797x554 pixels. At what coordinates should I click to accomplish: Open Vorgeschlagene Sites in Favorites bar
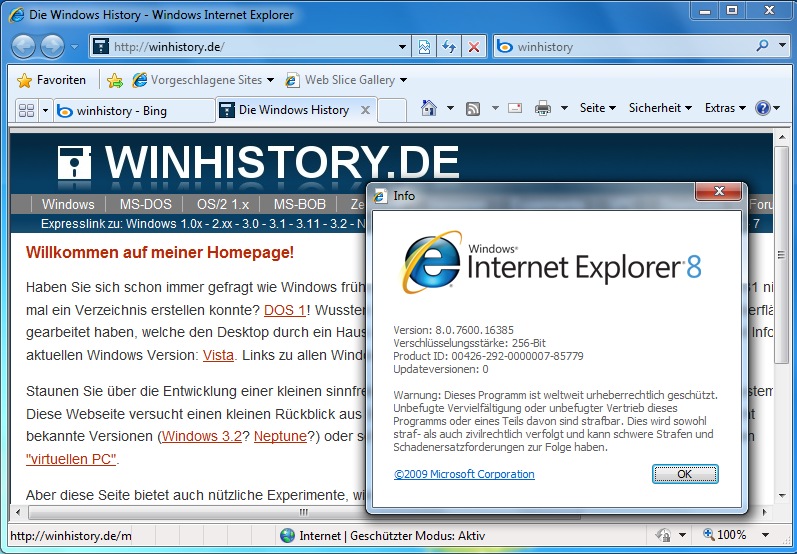pos(202,80)
